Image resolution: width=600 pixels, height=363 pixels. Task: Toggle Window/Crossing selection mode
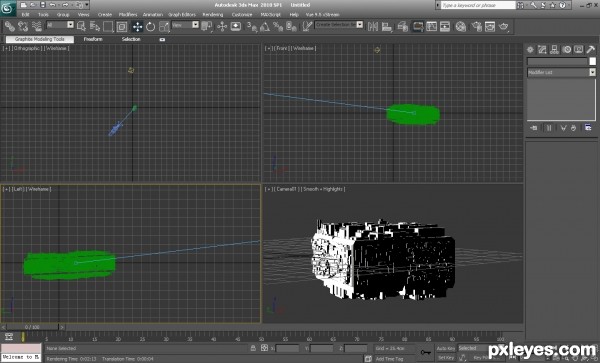[x=122, y=26]
